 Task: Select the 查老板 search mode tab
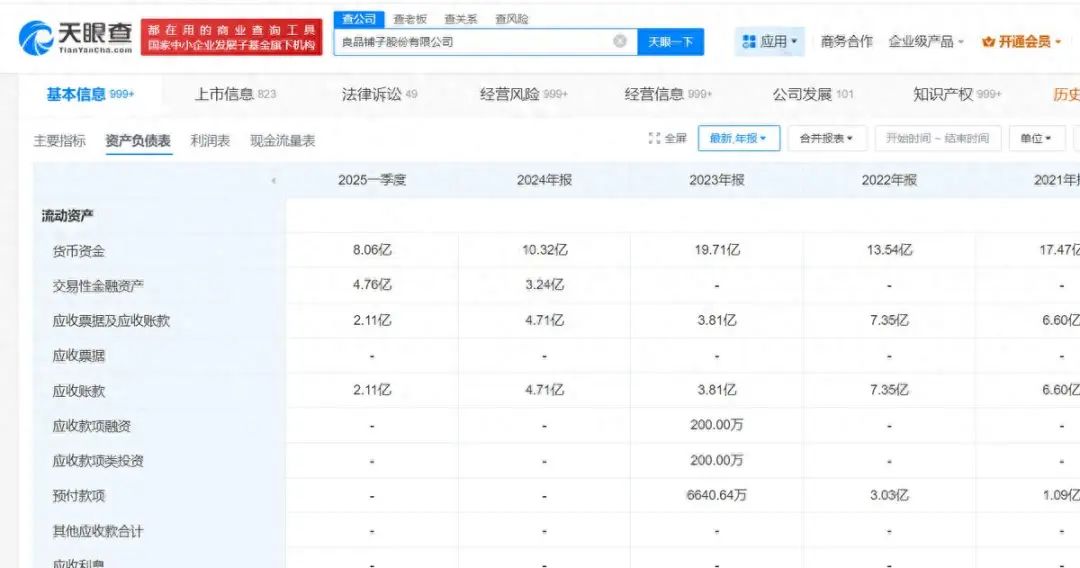(410, 19)
